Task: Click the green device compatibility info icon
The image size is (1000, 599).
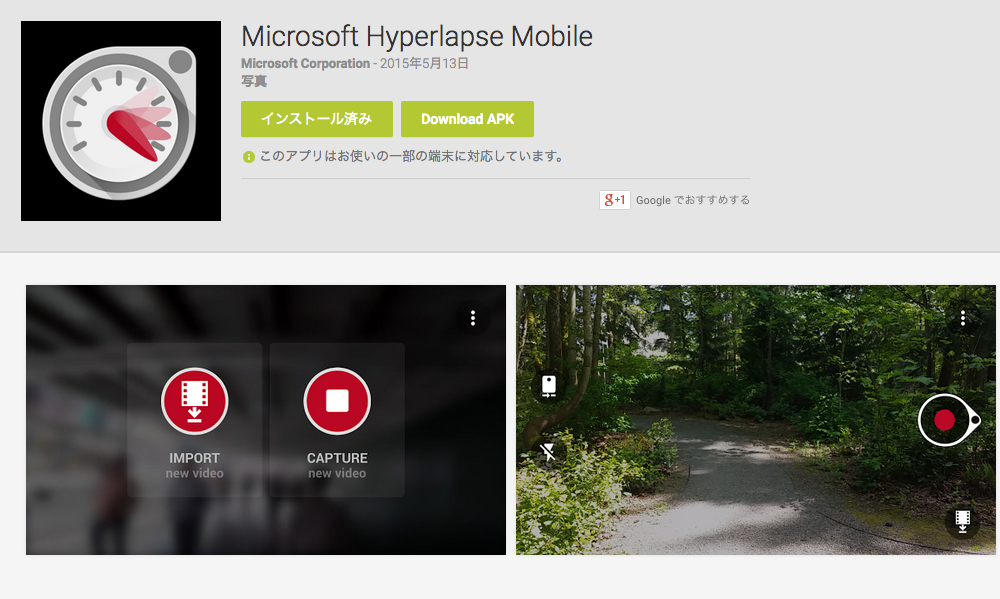Action: 249,157
